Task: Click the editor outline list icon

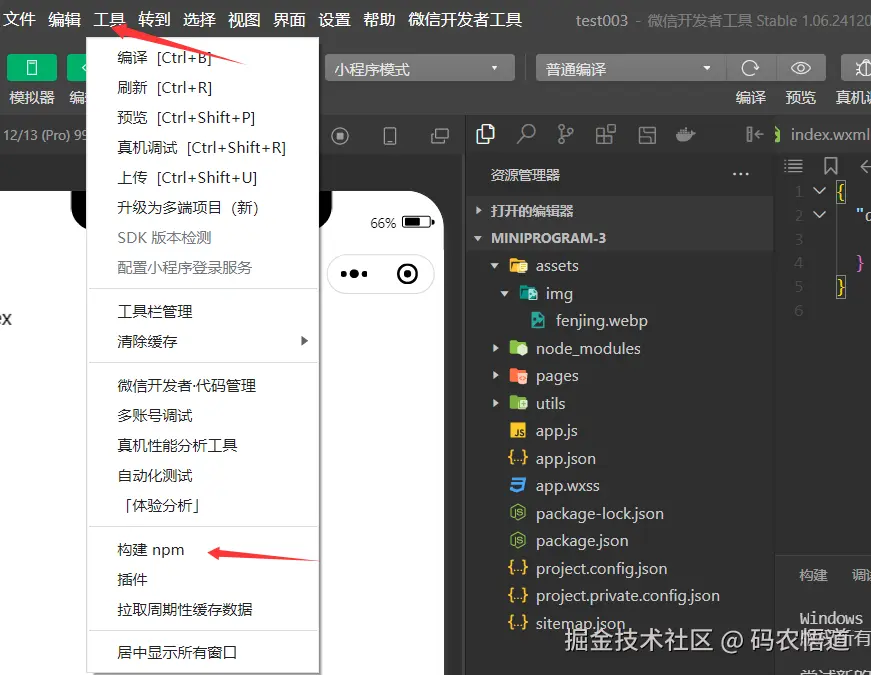Action: point(793,166)
